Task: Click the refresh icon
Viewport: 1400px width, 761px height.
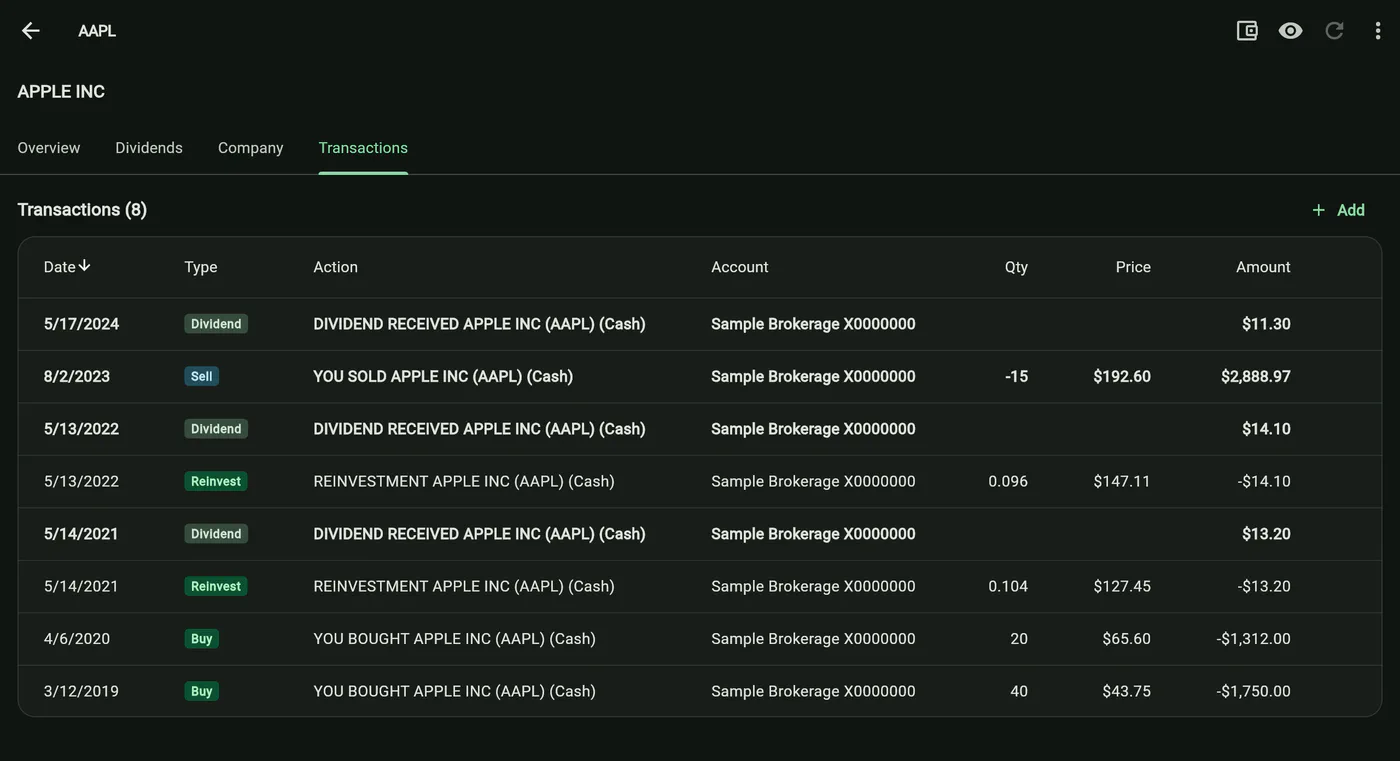Action: (x=1334, y=31)
